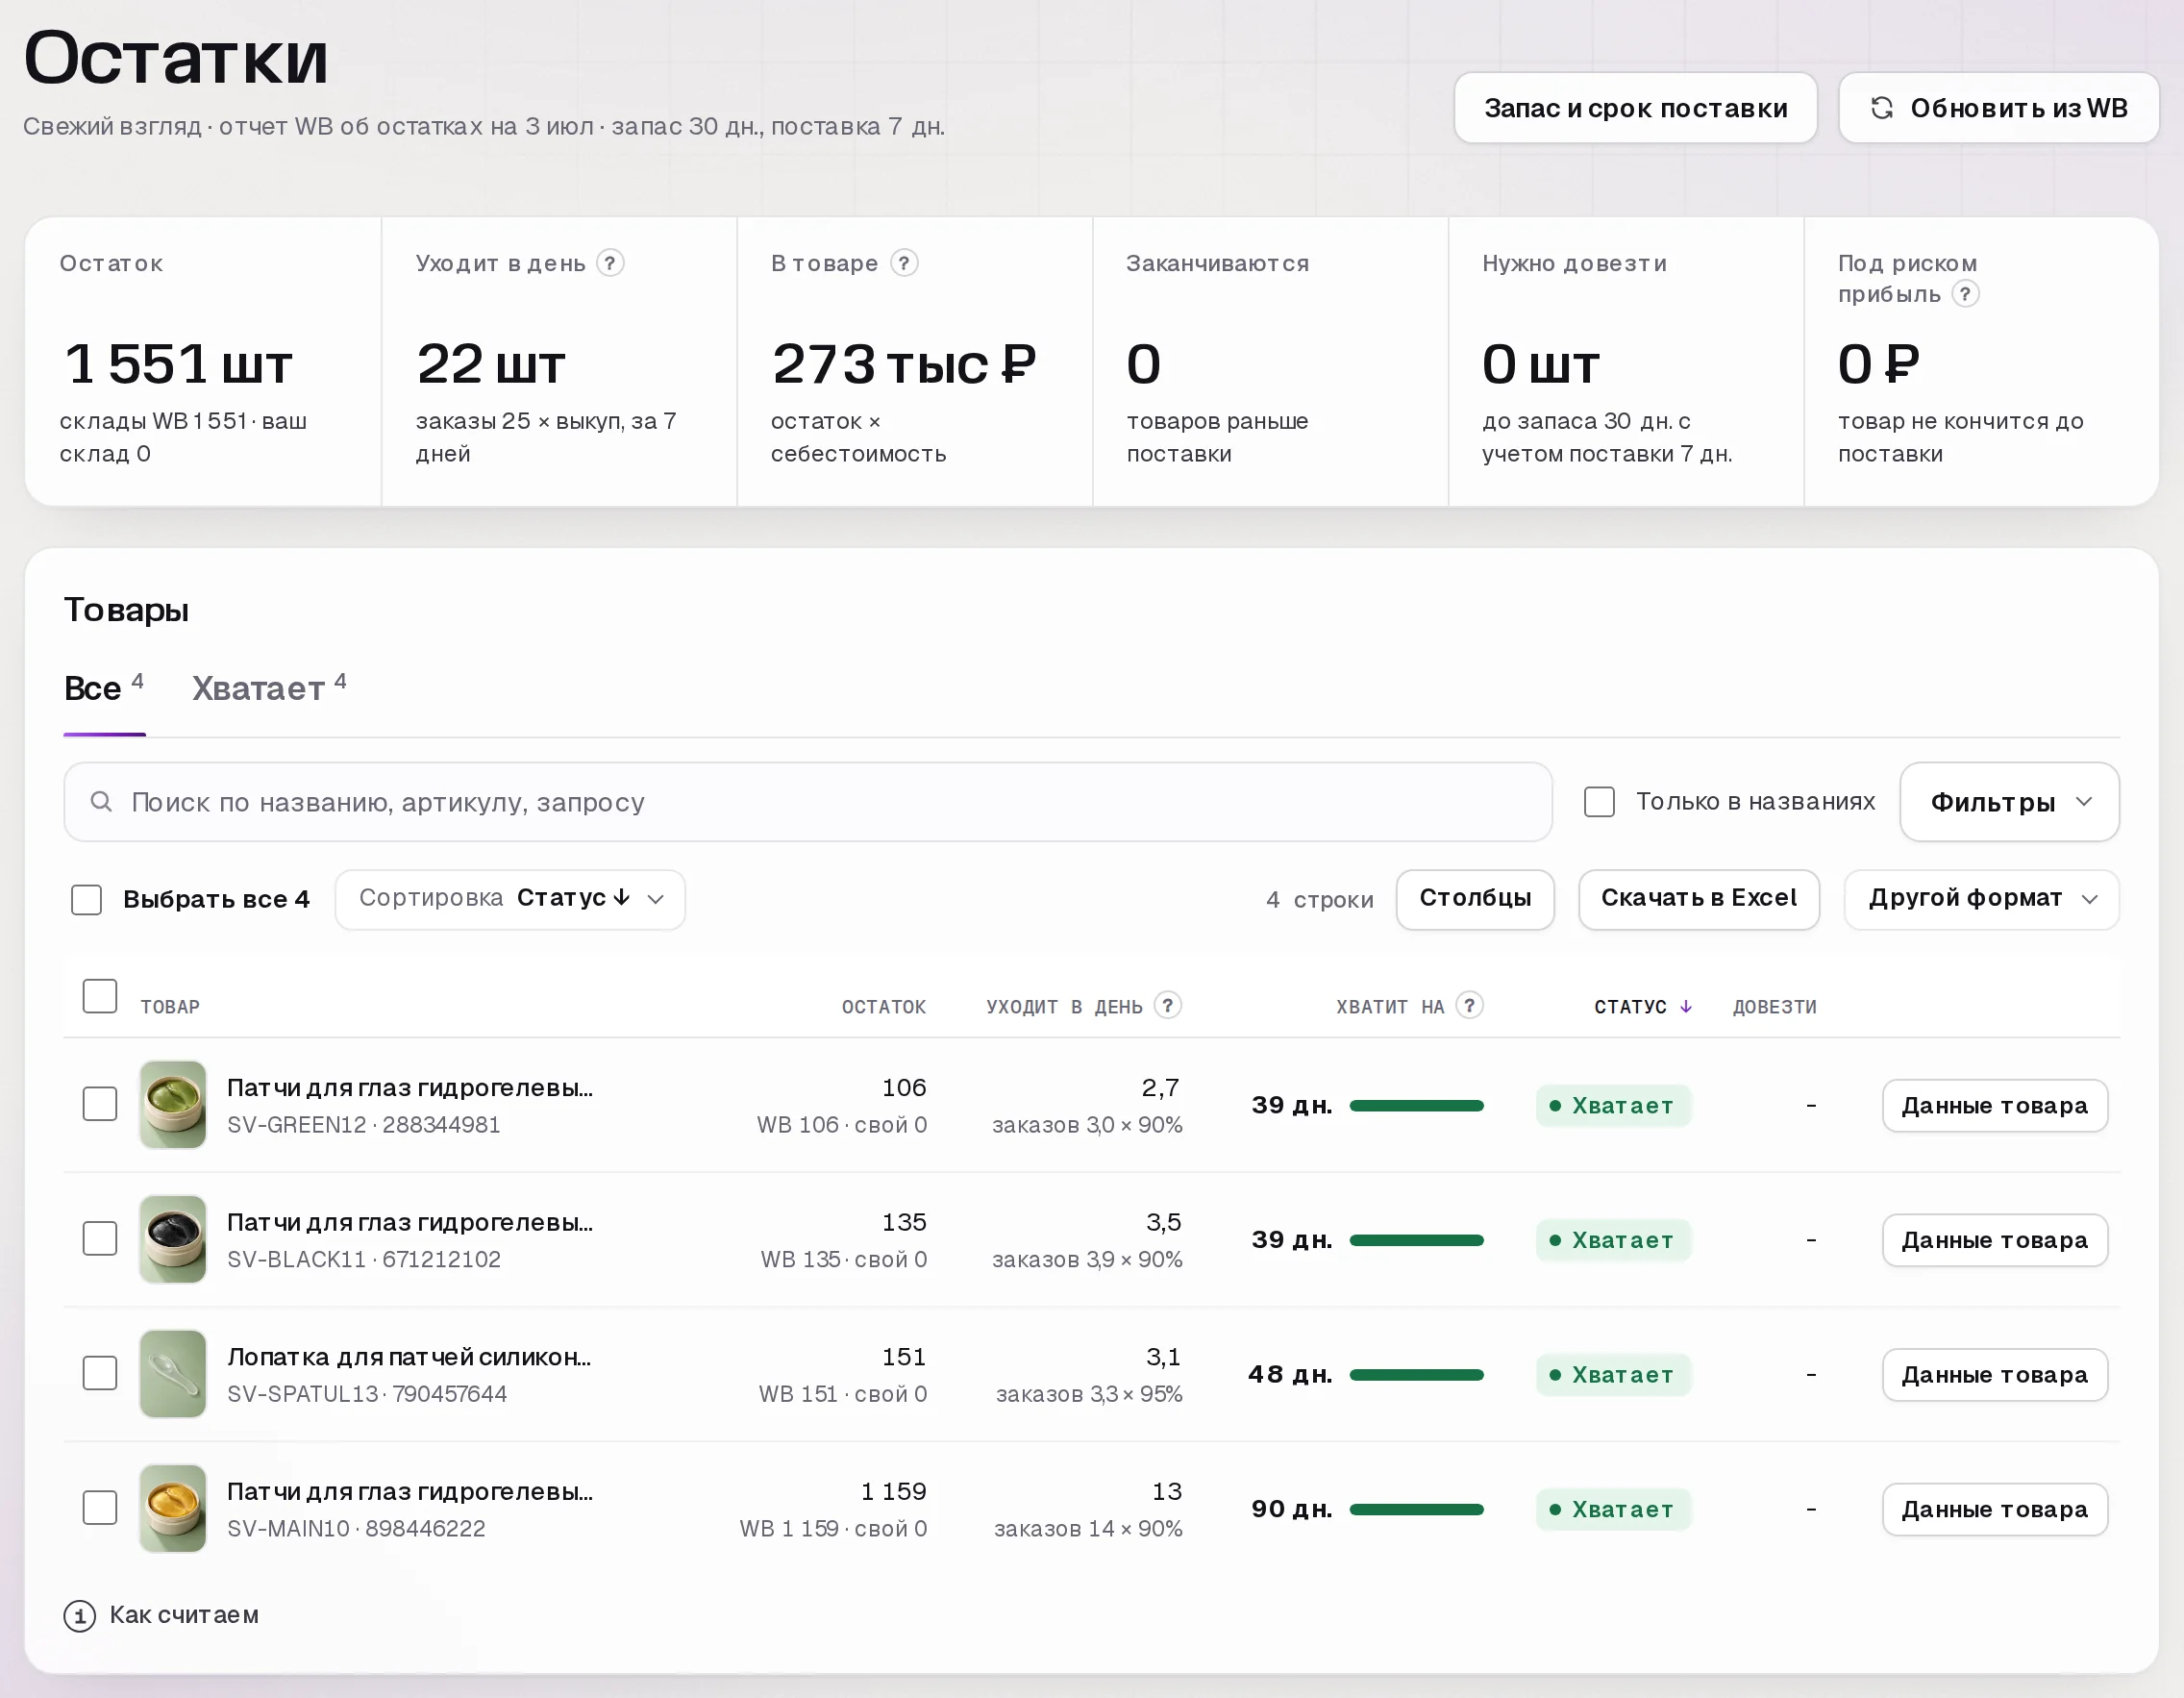Click help icon in Хватит на column header

(x=1469, y=1005)
